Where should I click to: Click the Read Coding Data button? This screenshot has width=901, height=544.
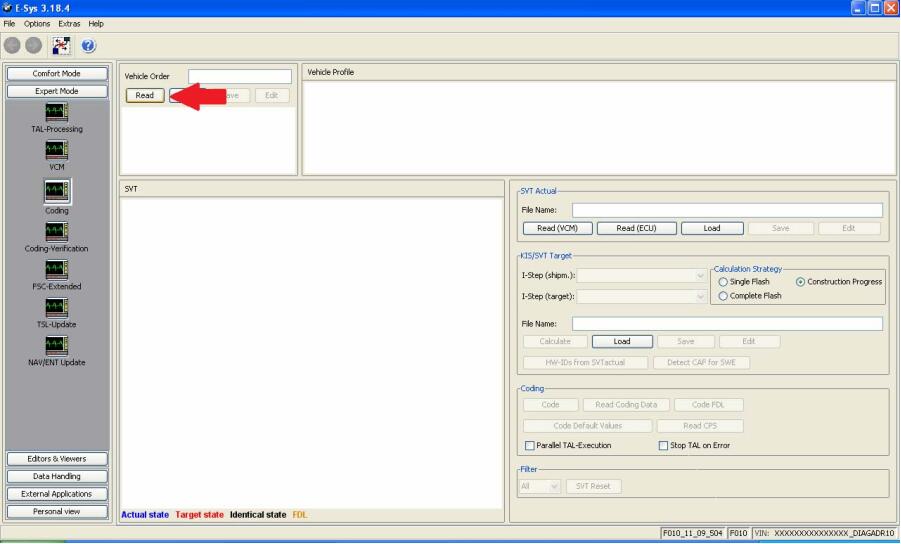(626, 405)
